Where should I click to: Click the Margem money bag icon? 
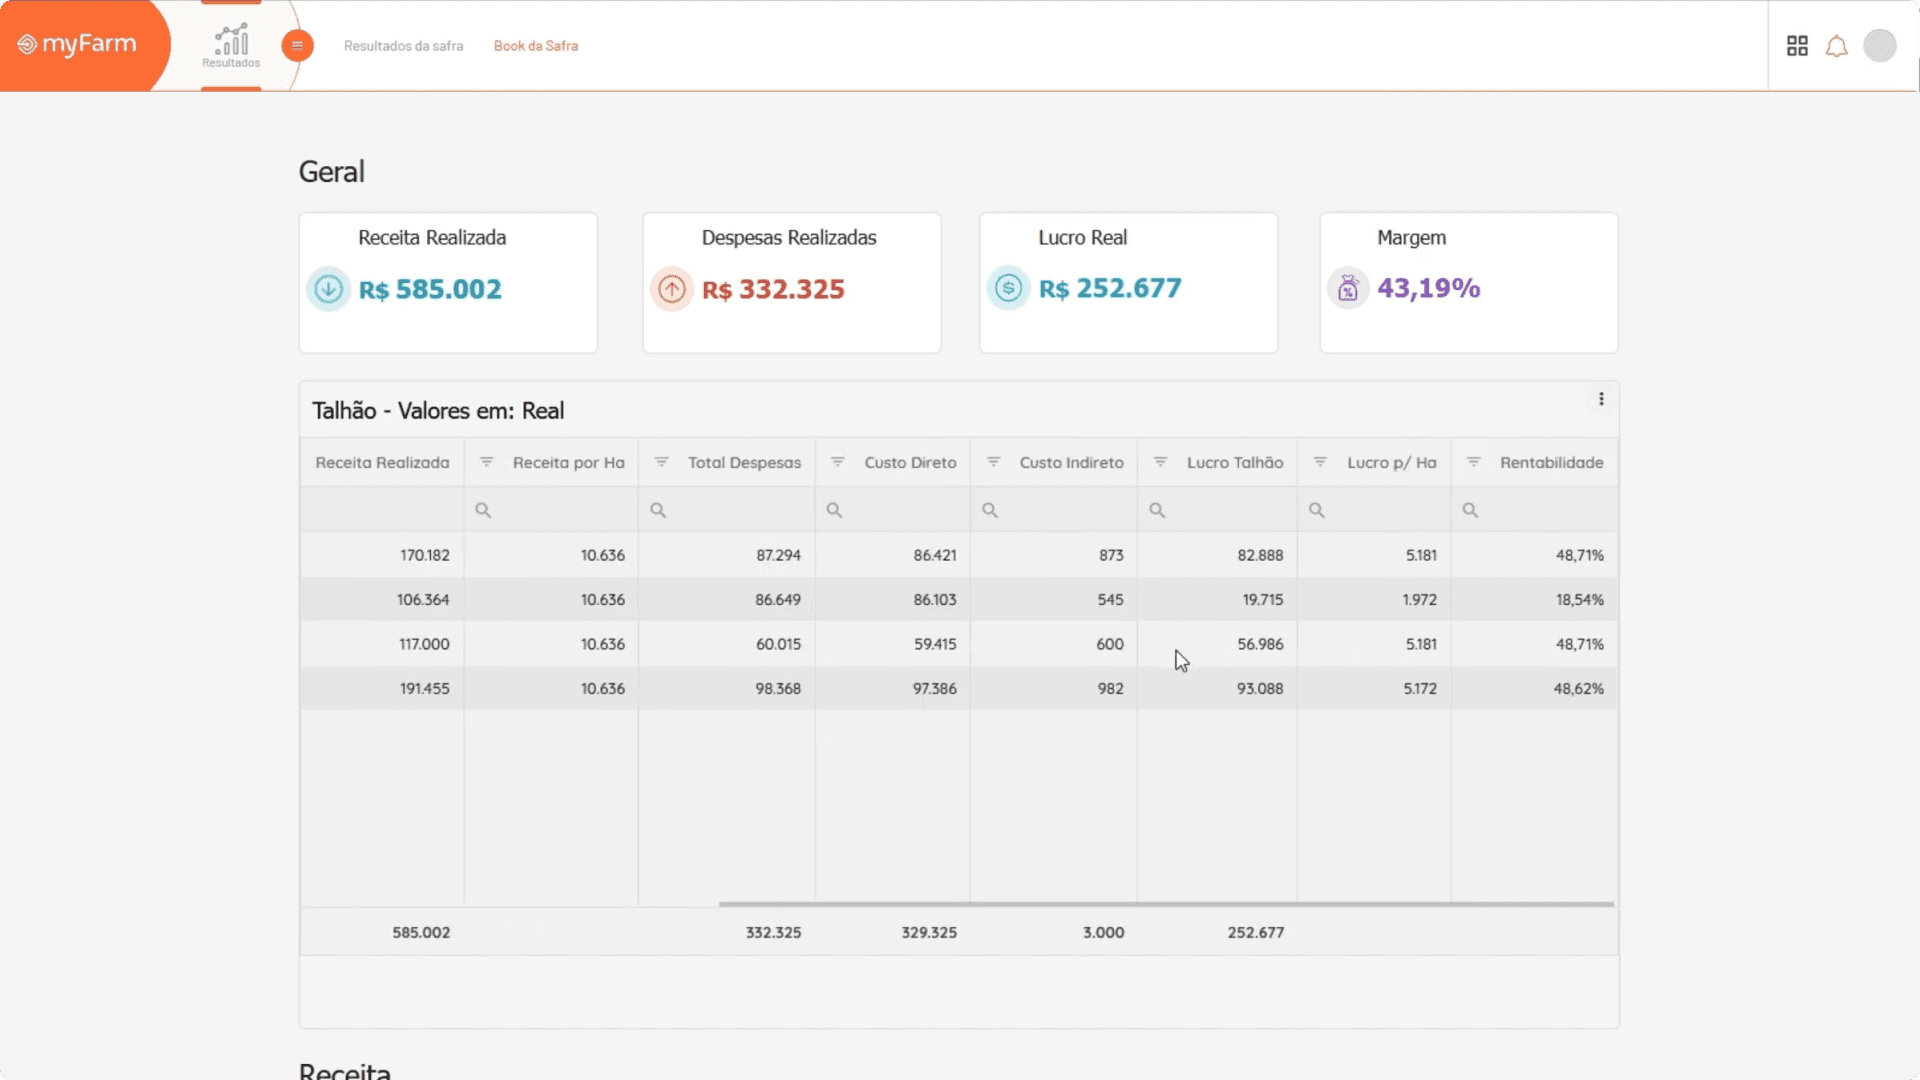[x=1348, y=288]
